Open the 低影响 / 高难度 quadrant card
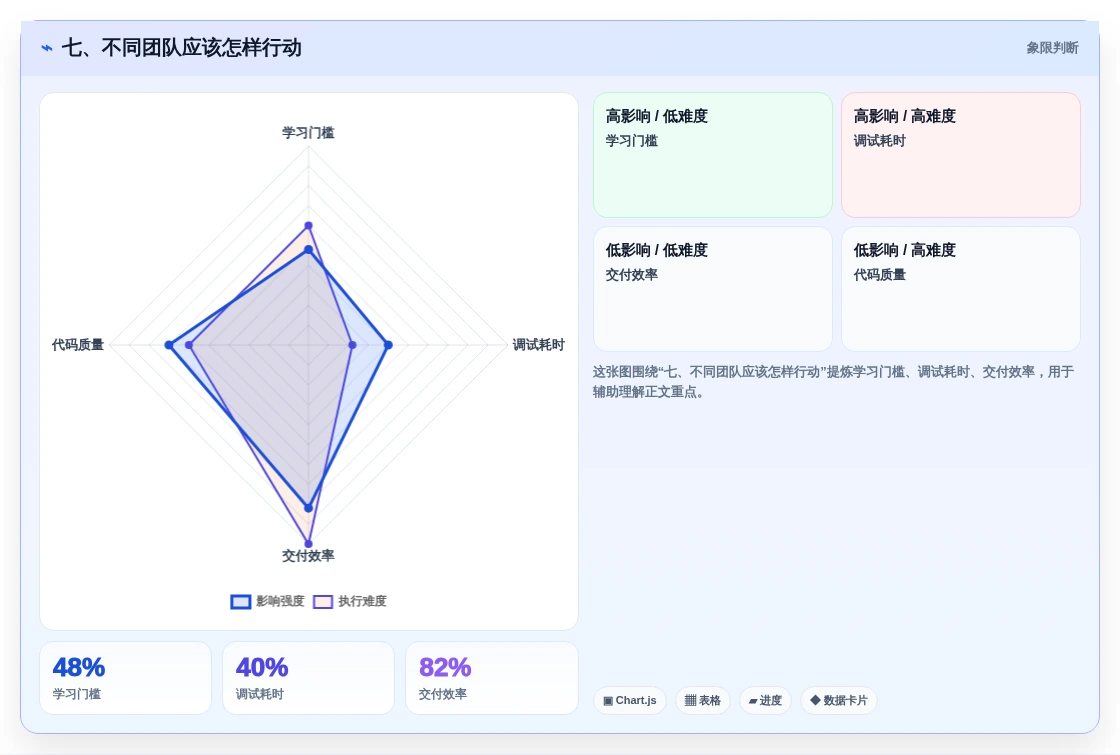 pos(961,289)
